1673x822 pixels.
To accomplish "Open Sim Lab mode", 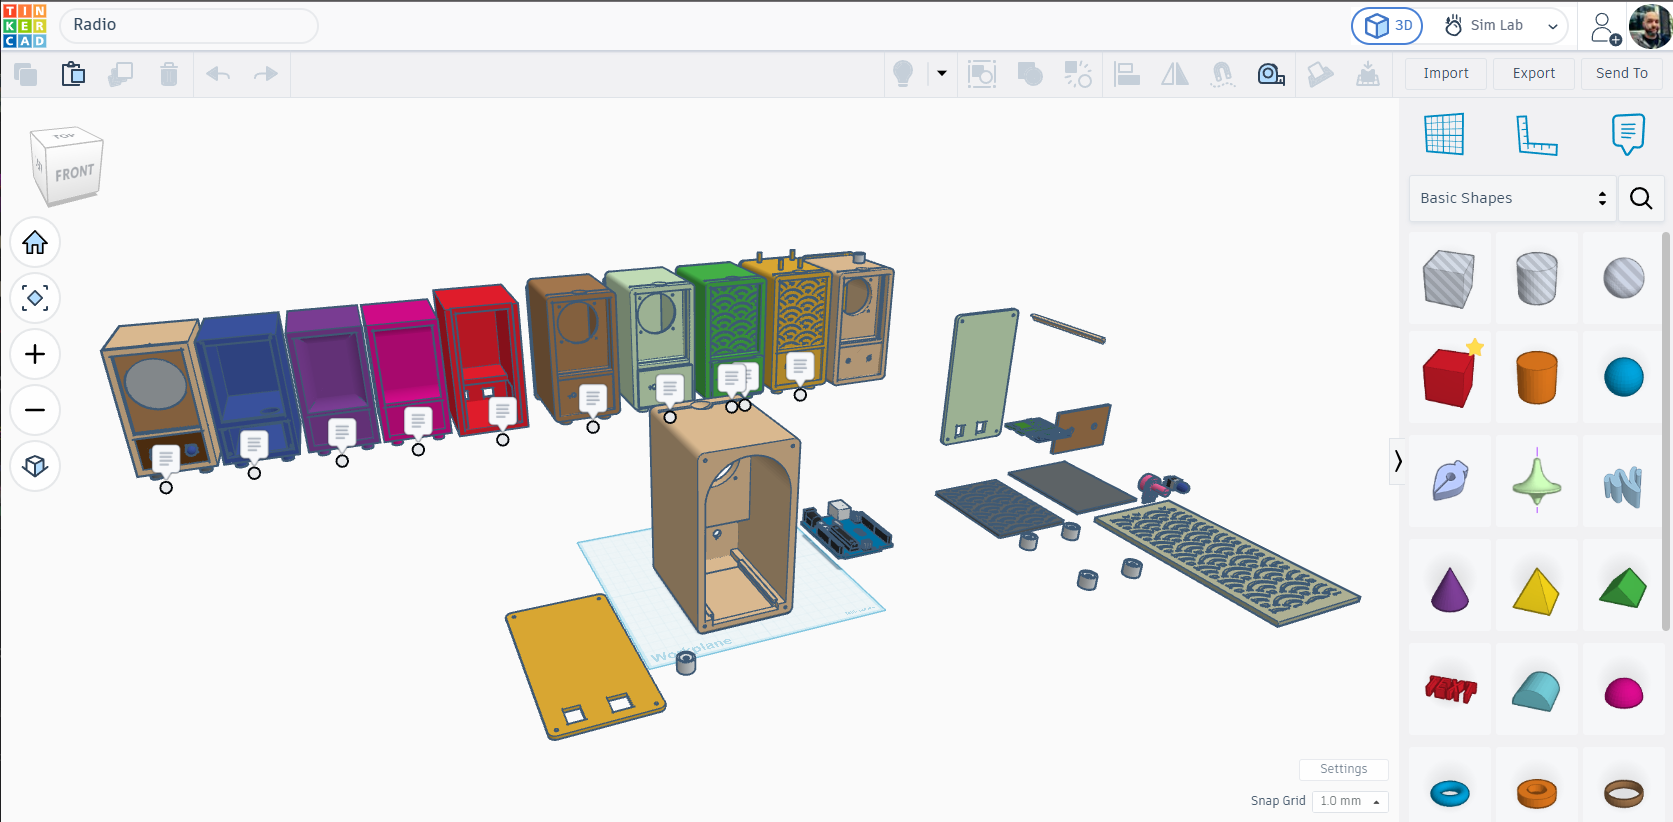I will tap(1484, 26).
